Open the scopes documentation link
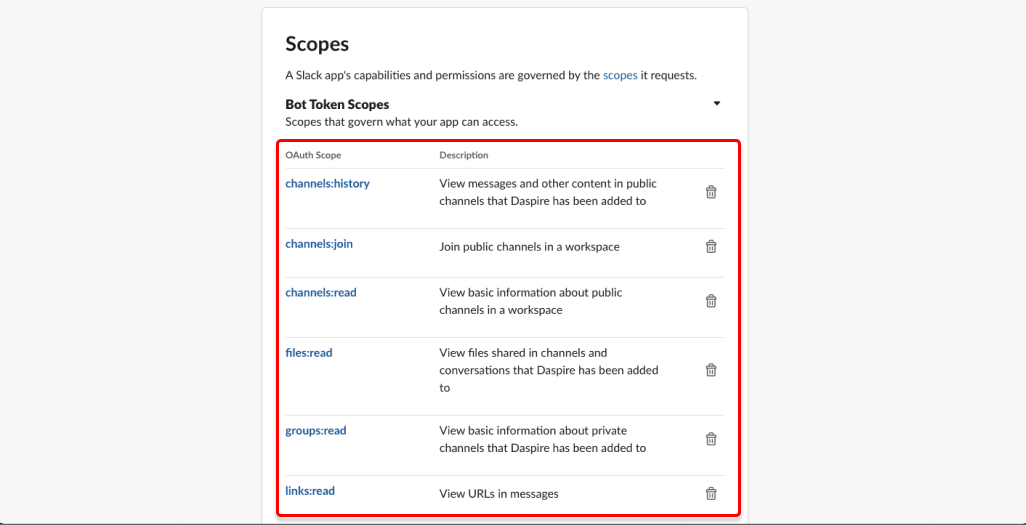 (620, 75)
